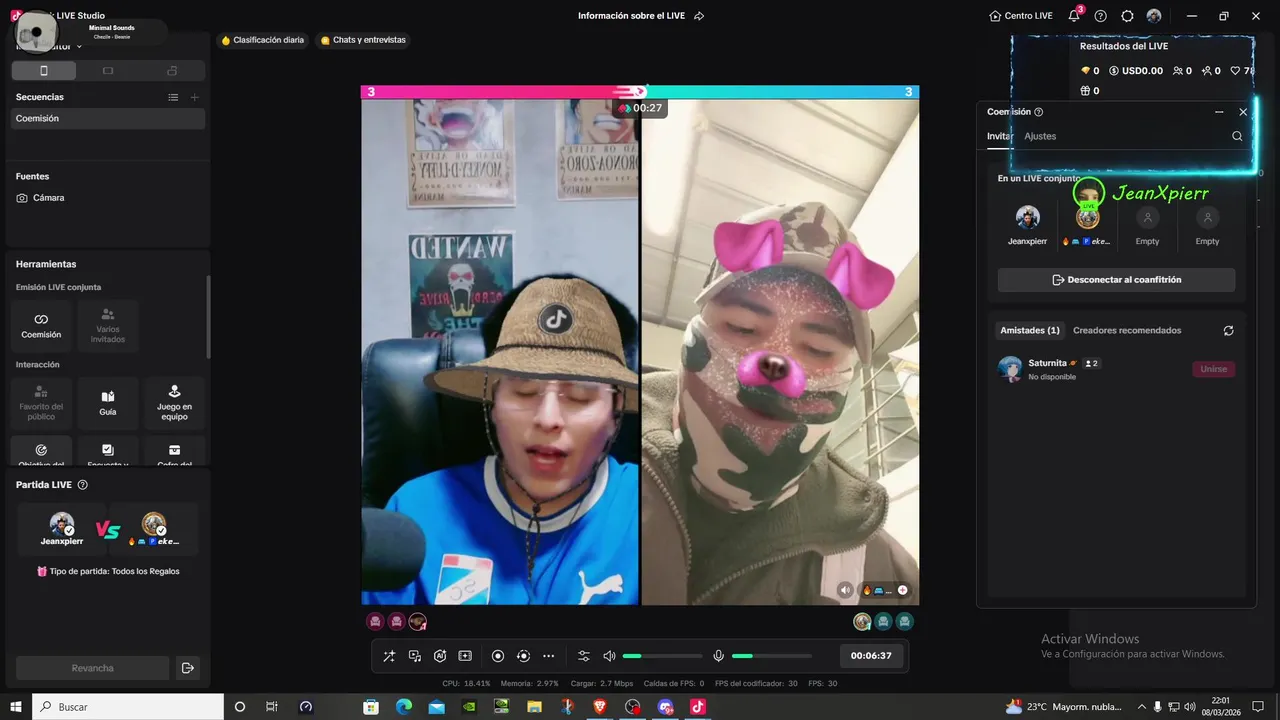Click the plus icon on guest video
1280x720 pixels.
coord(903,590)
